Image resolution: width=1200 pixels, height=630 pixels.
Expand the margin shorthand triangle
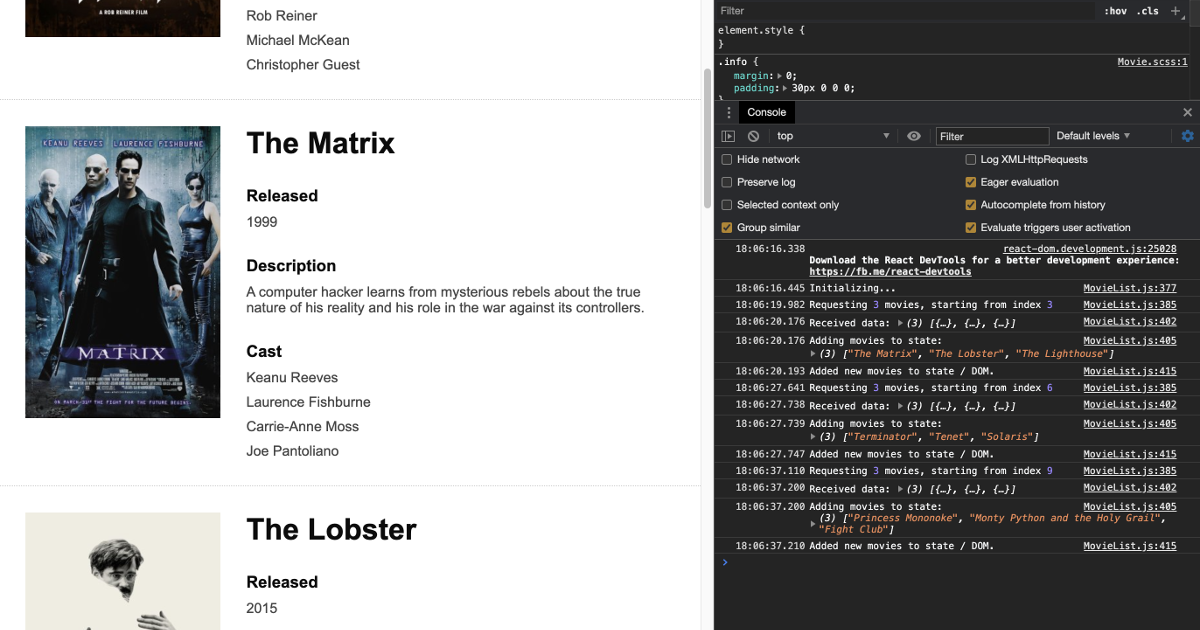click(x=780, y=76)
